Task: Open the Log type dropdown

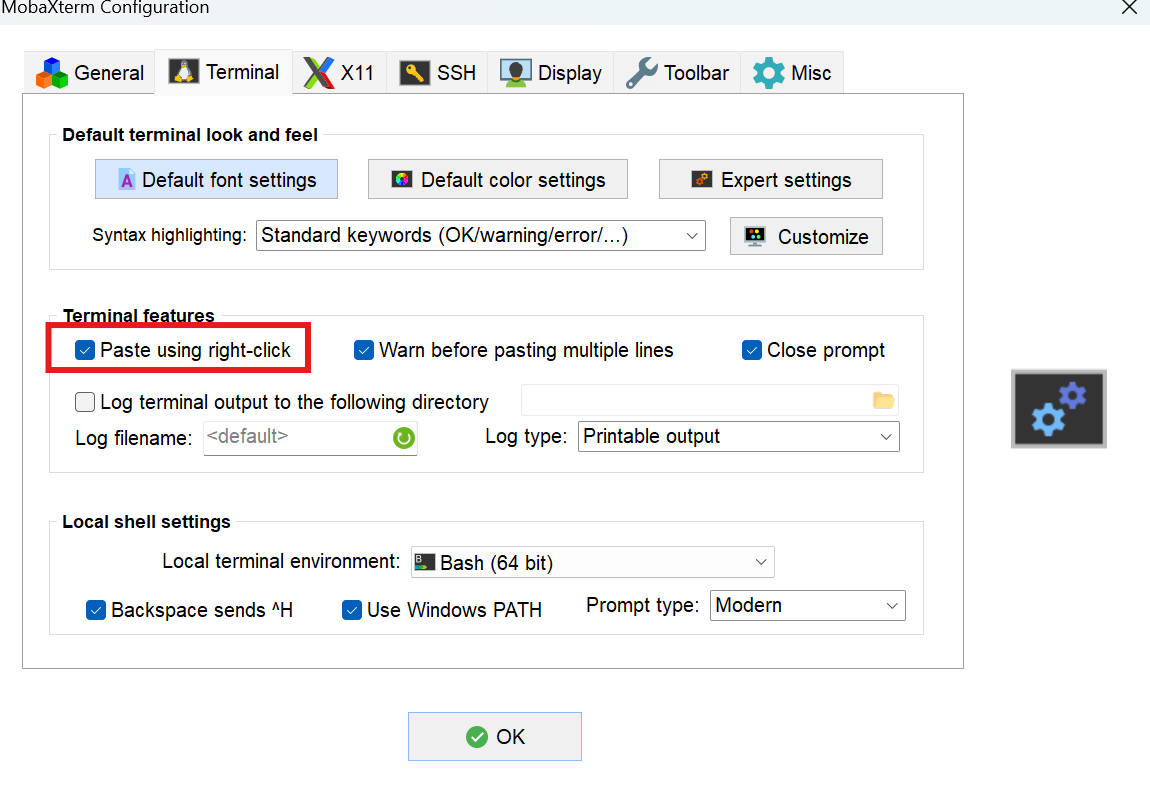Action: click(739, 436)
